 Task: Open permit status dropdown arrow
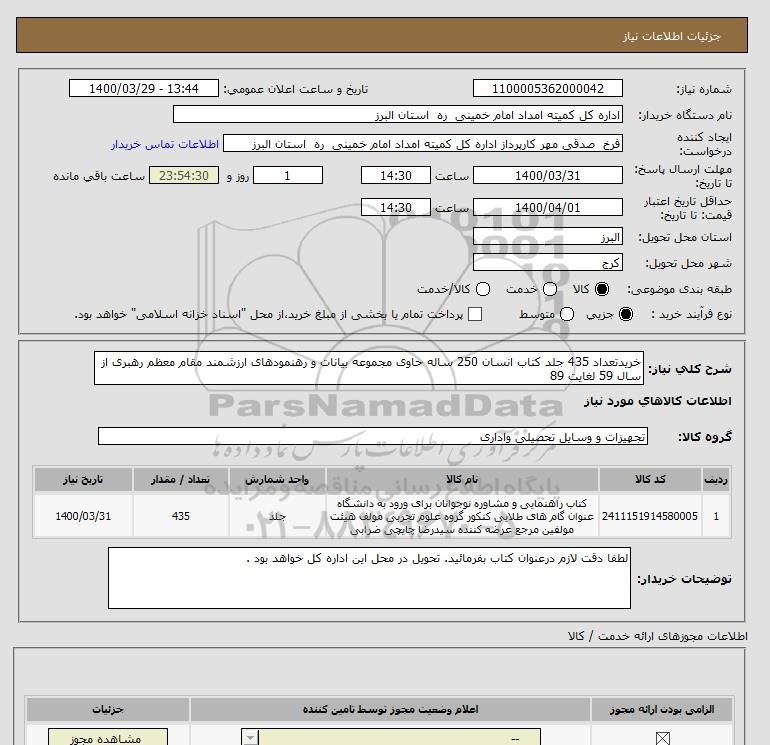[250, 738]
